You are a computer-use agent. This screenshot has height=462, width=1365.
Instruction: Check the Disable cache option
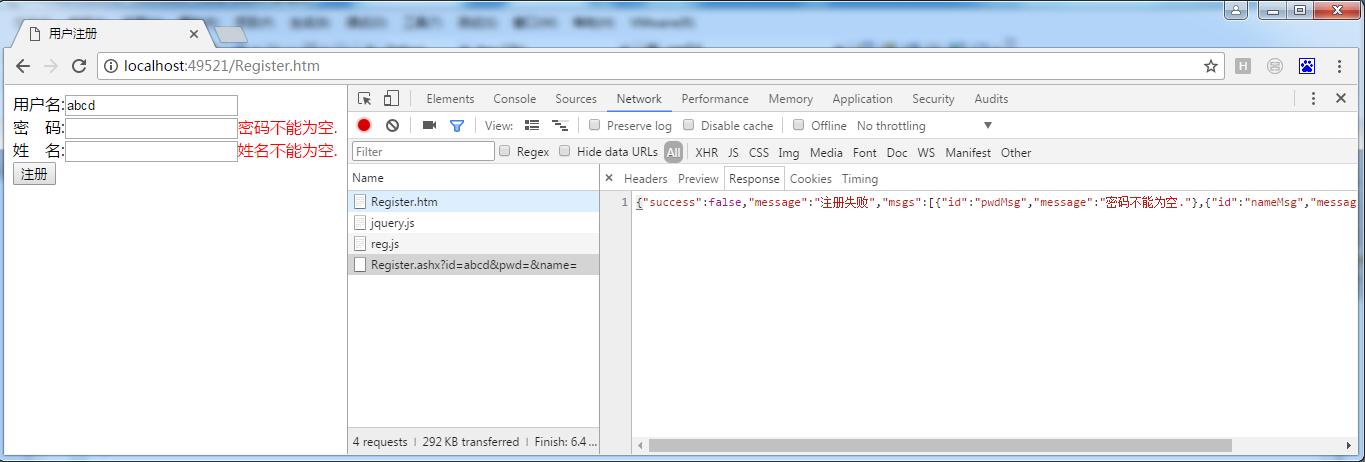689,125
